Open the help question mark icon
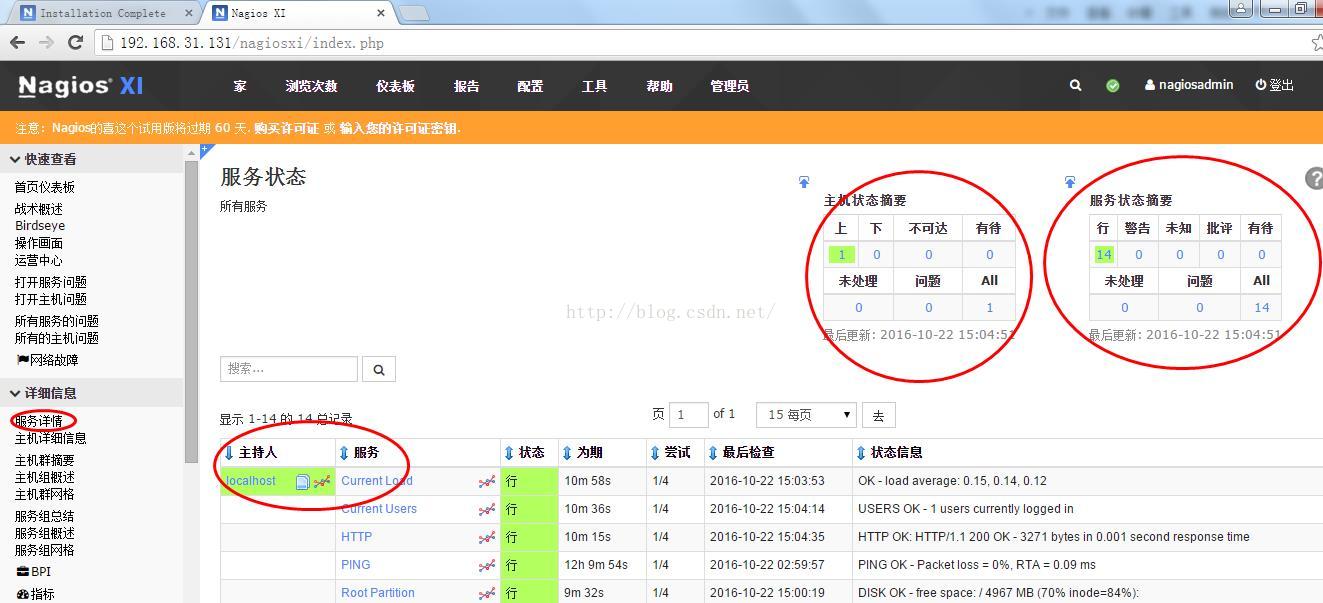The image size is (1323, 603). pyautogui.click(x=1314, y=178)
